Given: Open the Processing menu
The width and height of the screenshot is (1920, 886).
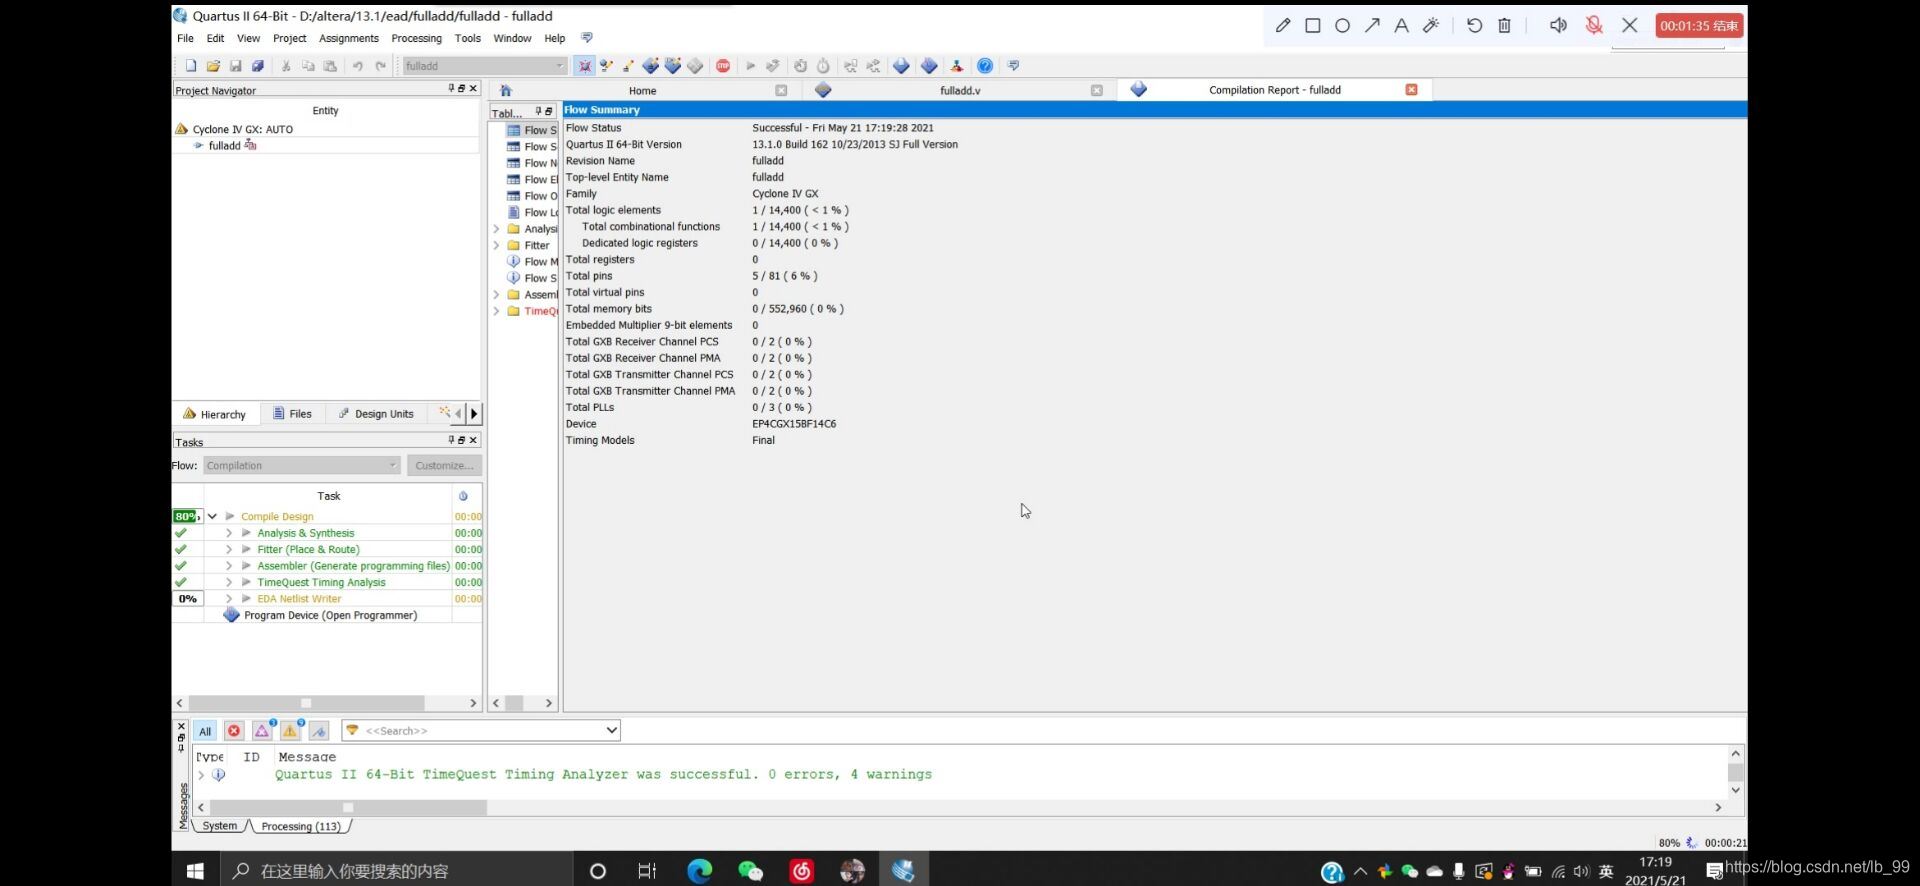Looking at the screenshot, I should coord(416,38).
